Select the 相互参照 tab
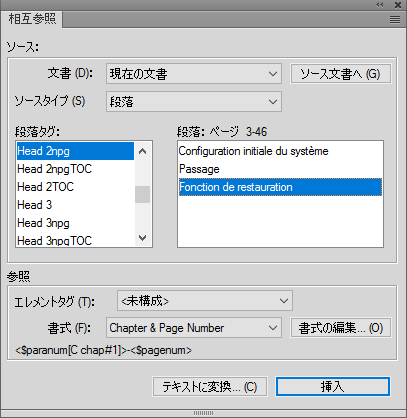 point(32,19)
